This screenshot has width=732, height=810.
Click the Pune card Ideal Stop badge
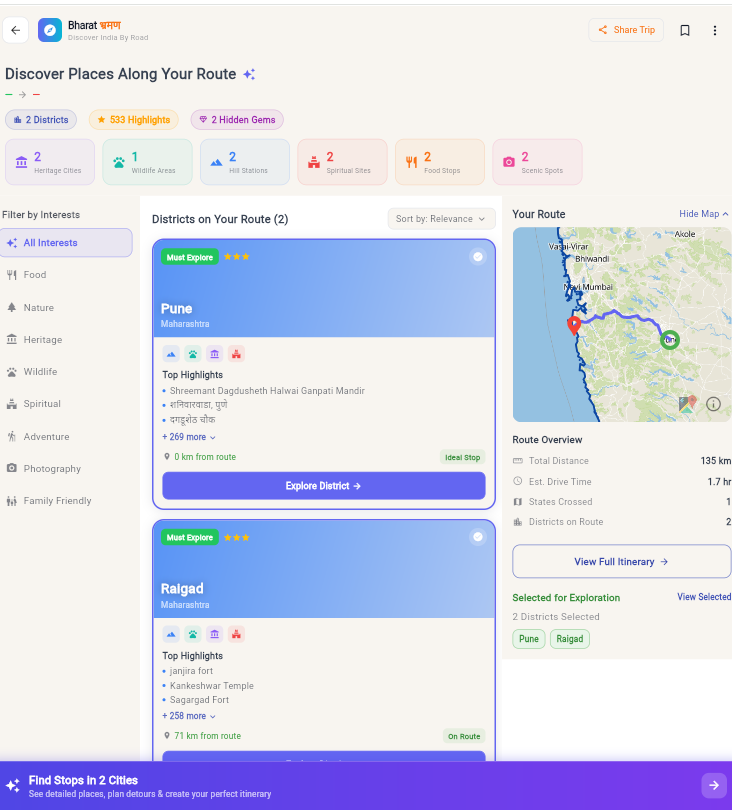pyautogui.click(x=462, y=458)
